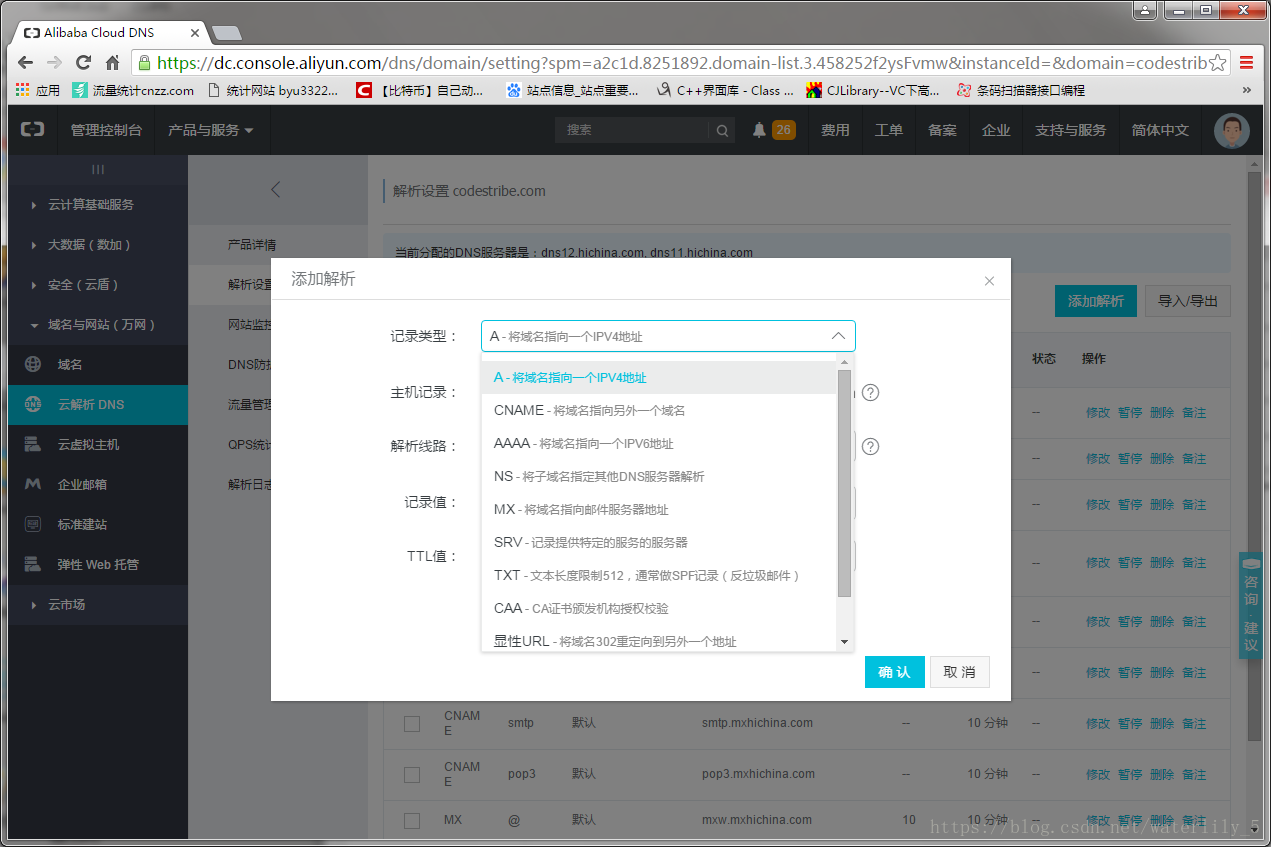1271x847 pixels.
Task: Click help icon next to 主机记录
Action: 870,392
